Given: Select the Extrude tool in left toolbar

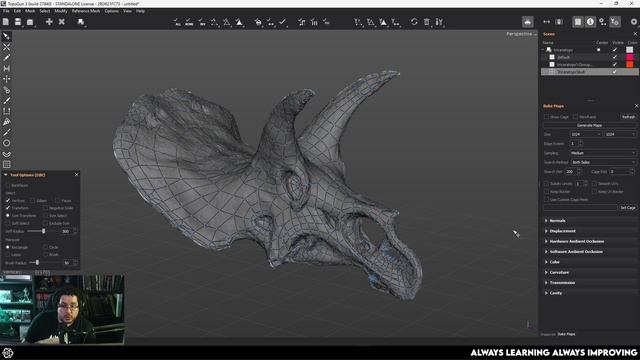Looking at the screenshot, I should click(x=7, y=79).
